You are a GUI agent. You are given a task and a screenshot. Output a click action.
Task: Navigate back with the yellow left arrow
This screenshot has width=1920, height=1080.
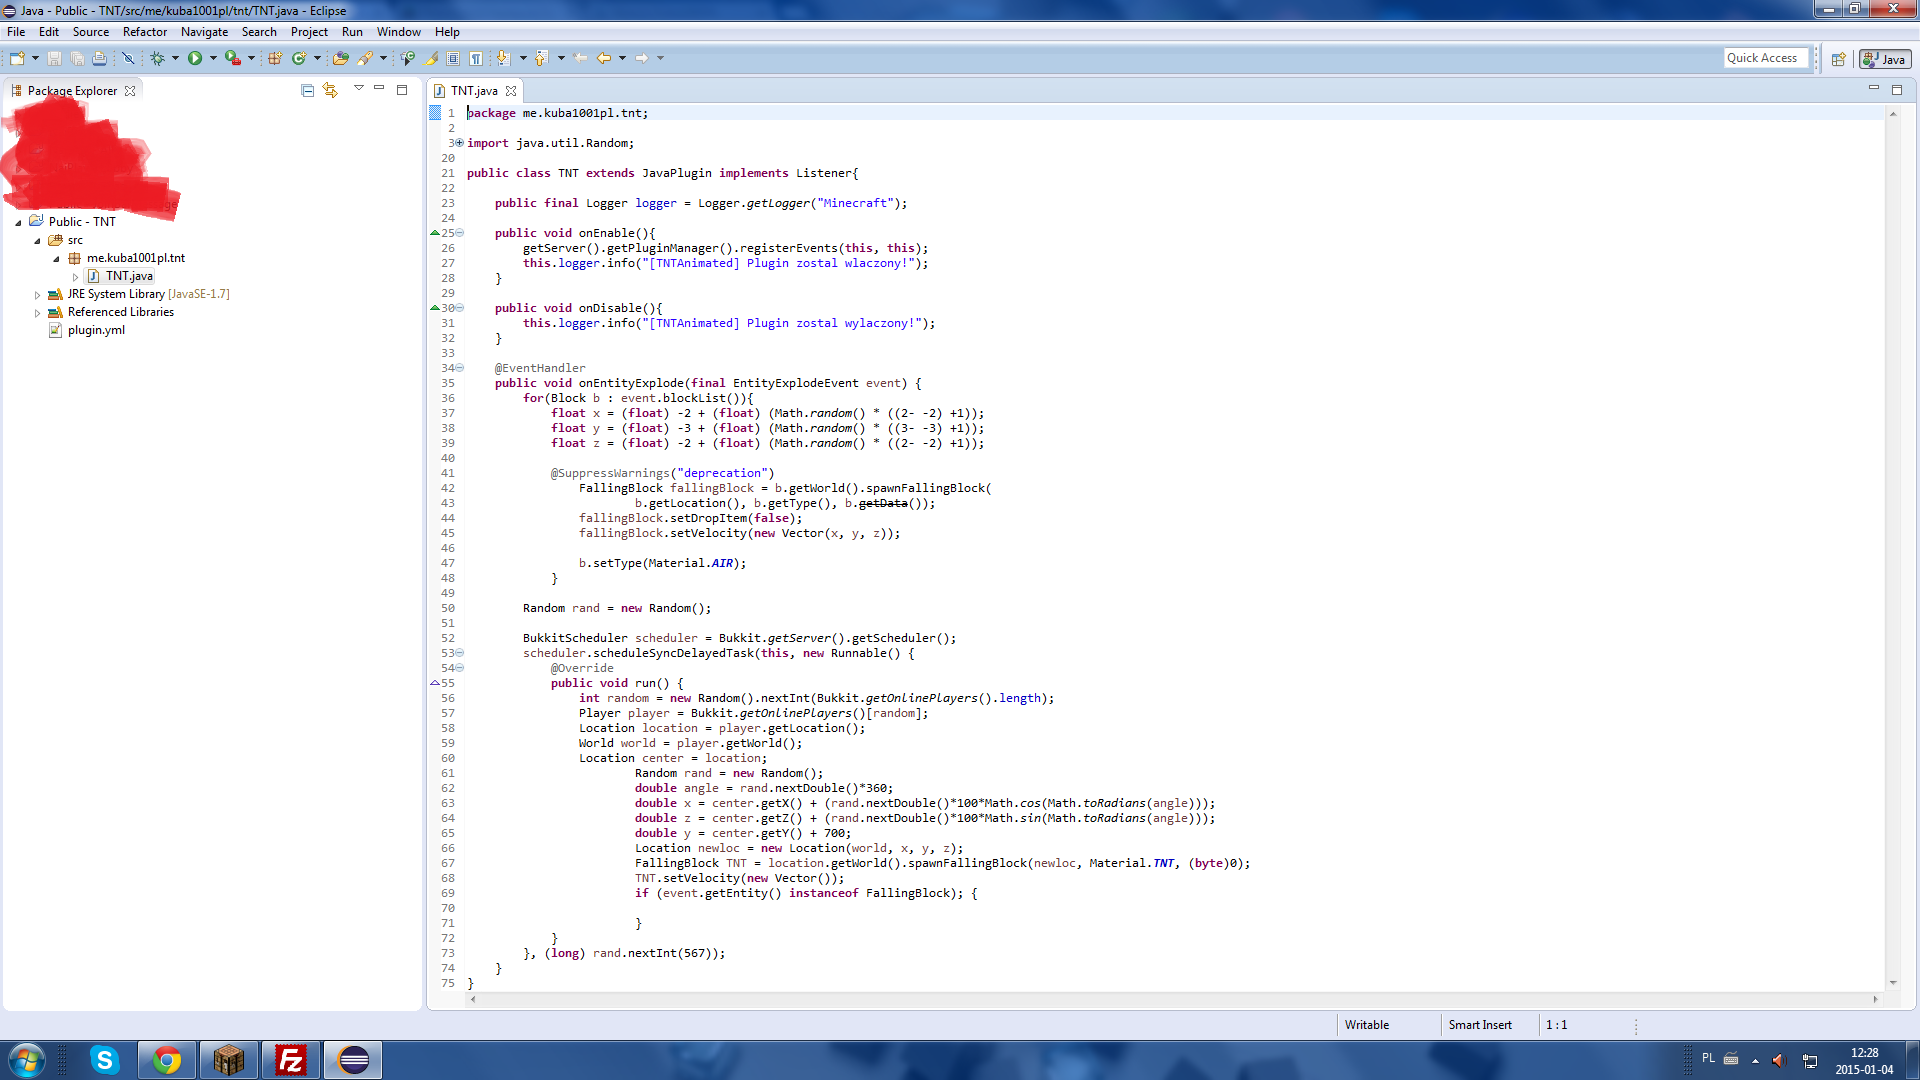point(604,58)
